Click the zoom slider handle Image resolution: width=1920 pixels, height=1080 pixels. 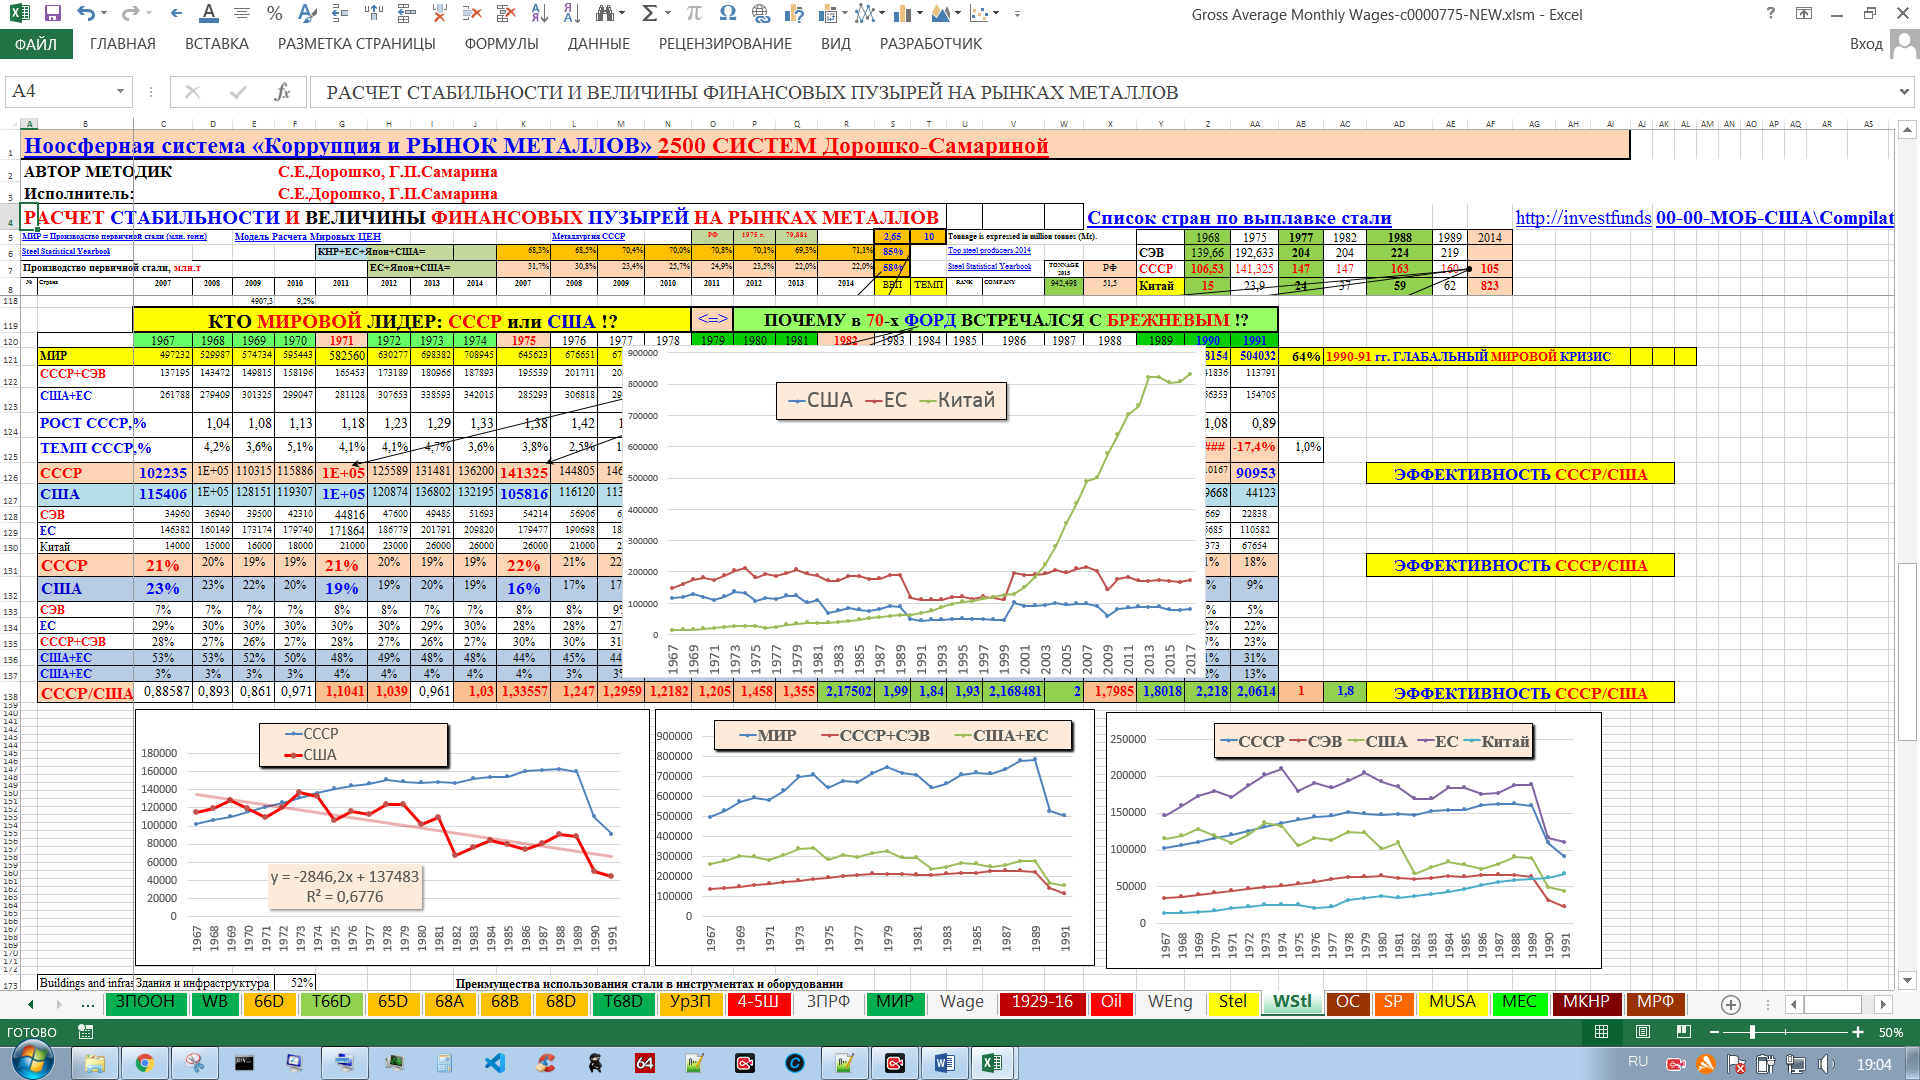pos(1752,1032)
